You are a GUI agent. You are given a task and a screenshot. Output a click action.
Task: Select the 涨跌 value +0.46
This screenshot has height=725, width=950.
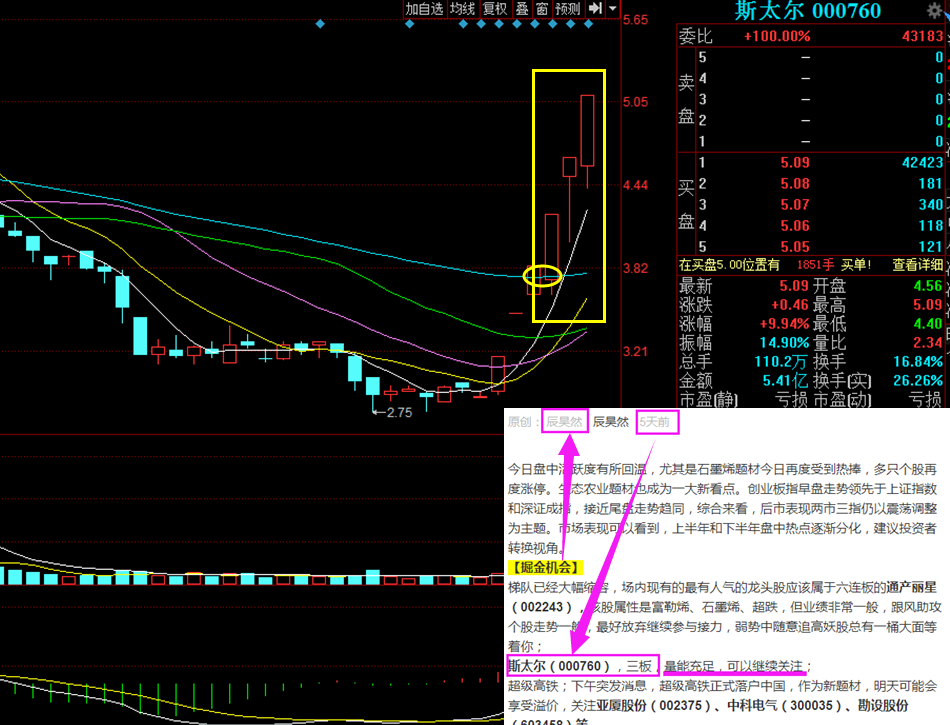click(790, 305)
